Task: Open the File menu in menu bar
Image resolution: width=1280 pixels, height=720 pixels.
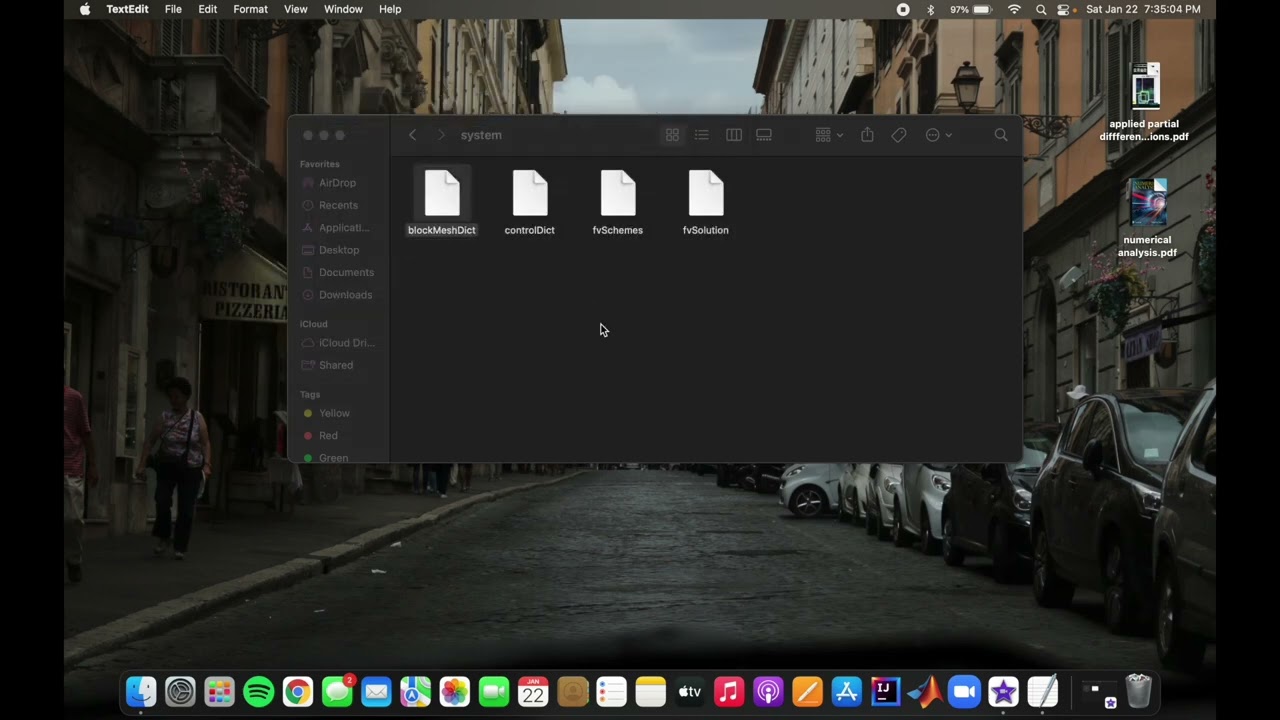Action: pos(173,9)
